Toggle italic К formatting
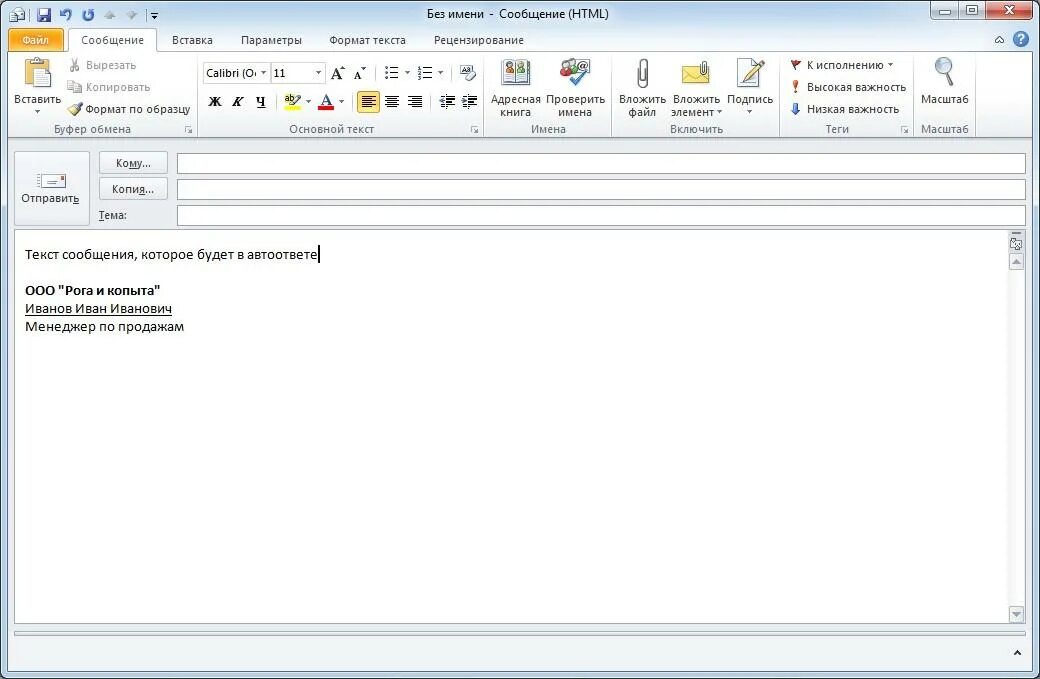This screenshot has width=1040, height=679. coord(237,101)
